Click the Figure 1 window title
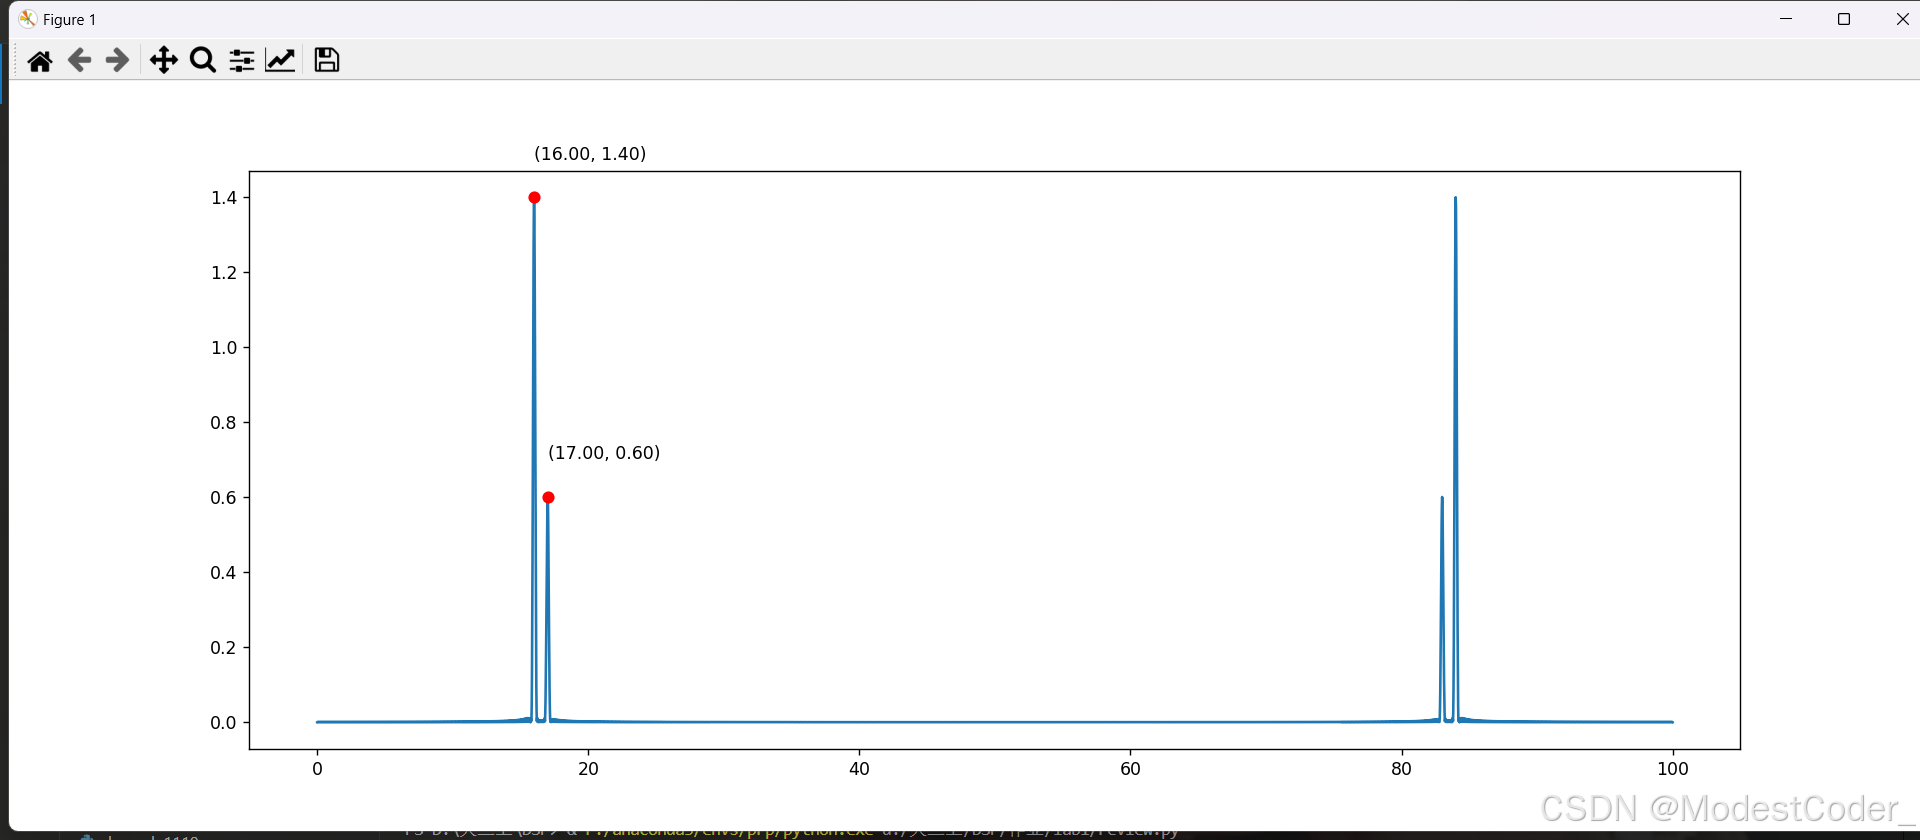 pyautogui.click(x=69, y=20)
